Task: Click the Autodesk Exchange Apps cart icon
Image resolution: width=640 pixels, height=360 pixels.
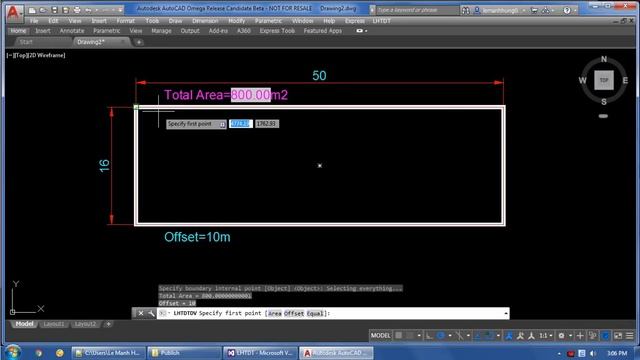Action: pyautogui.click(x=534, y=10)
